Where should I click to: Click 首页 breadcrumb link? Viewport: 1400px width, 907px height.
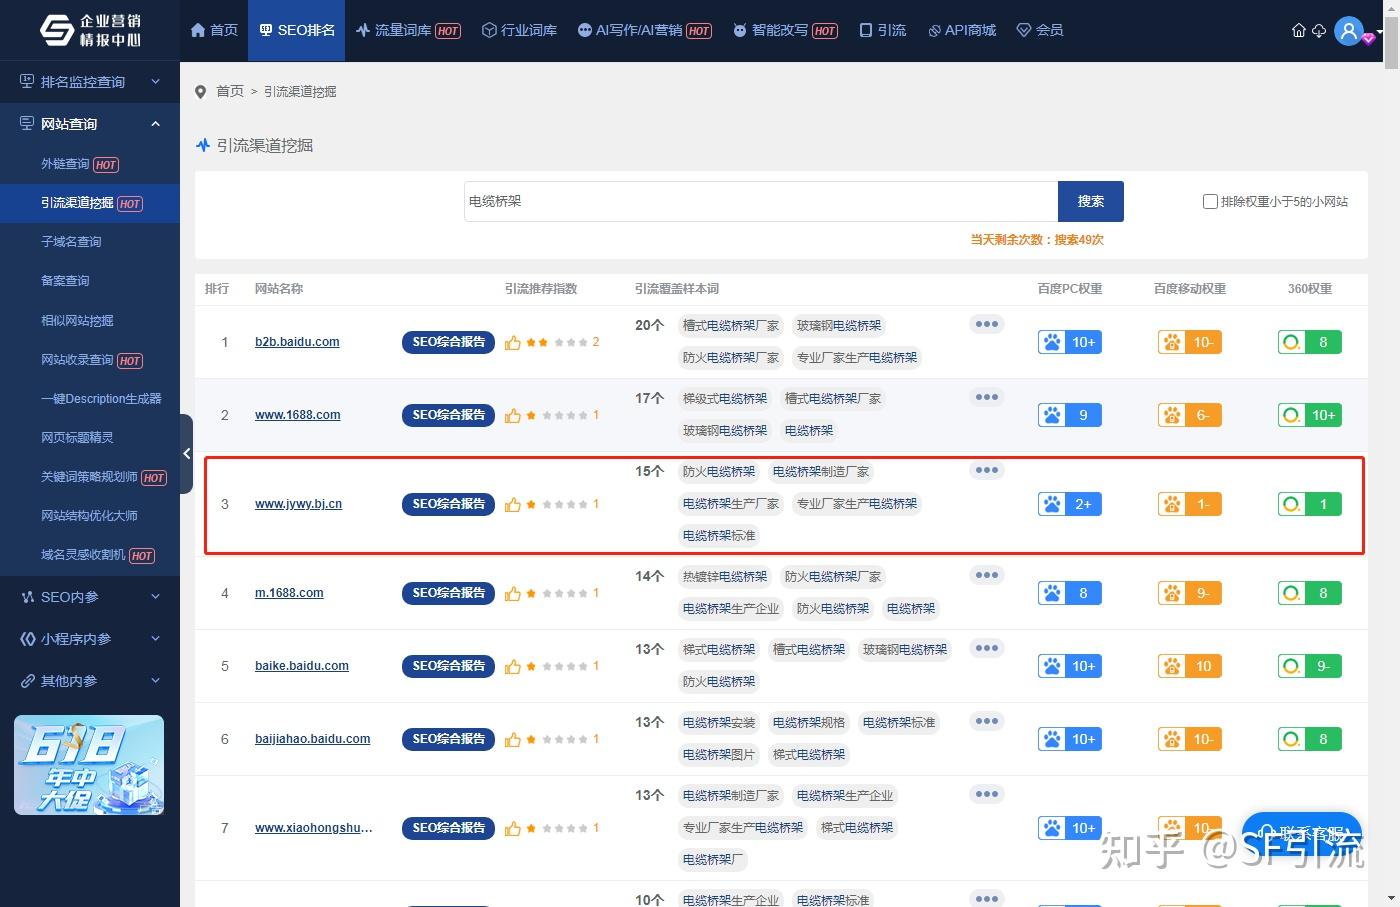pyautogui.click(x=230, y=91)
